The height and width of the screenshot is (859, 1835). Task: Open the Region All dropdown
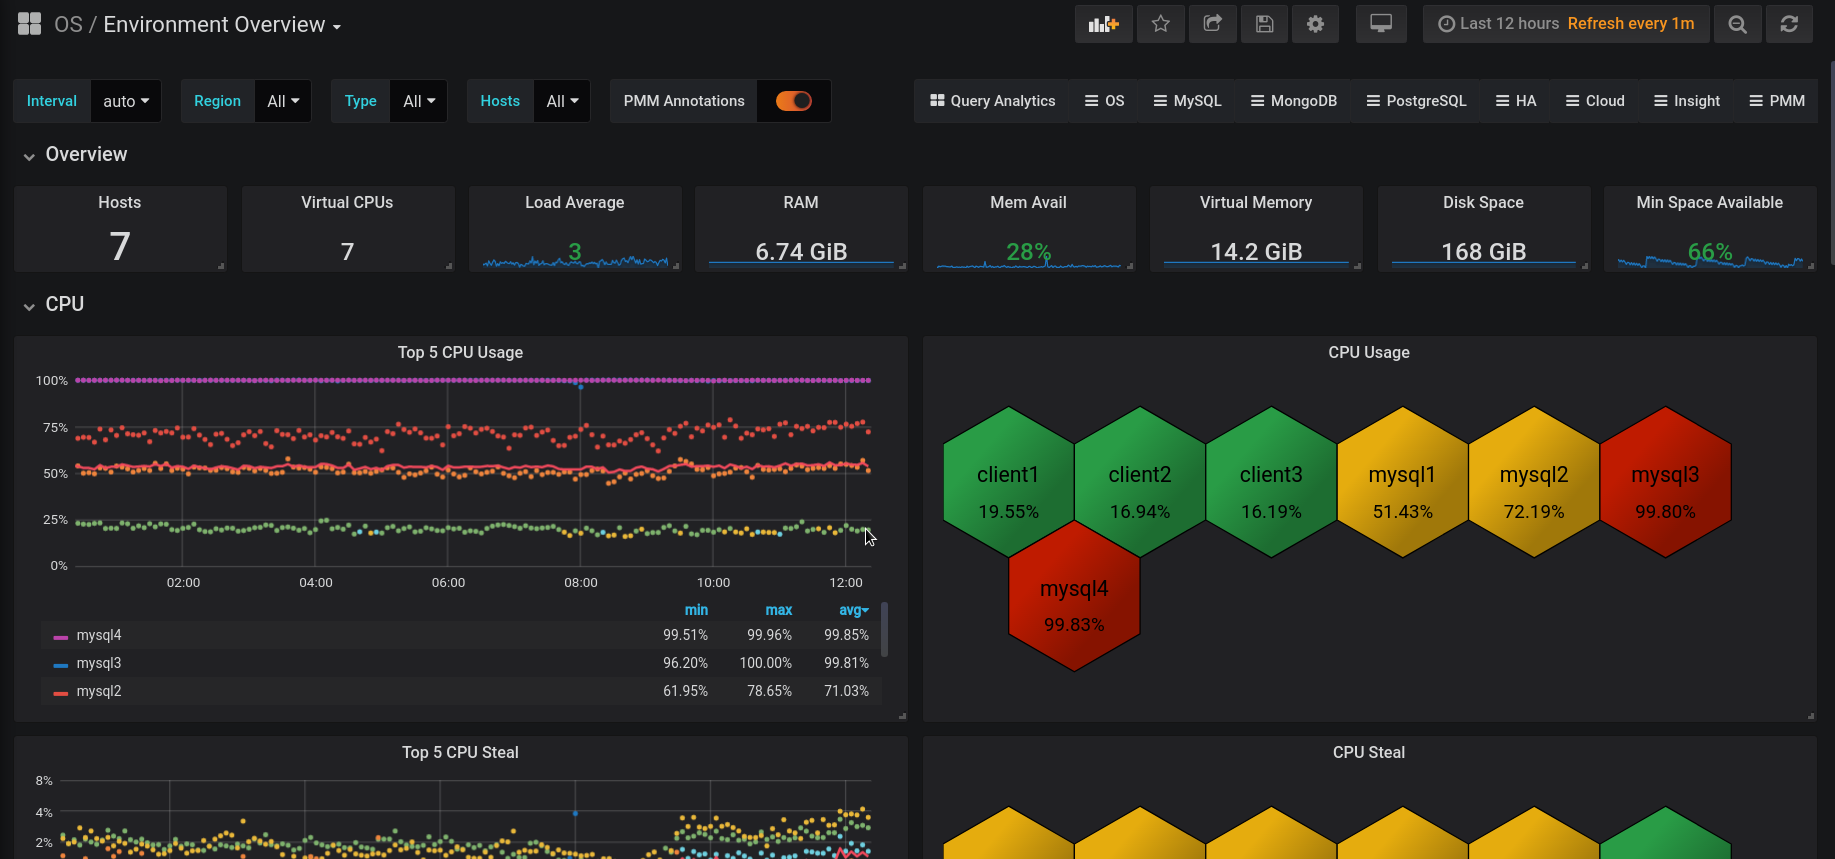(x=283, y=101)
